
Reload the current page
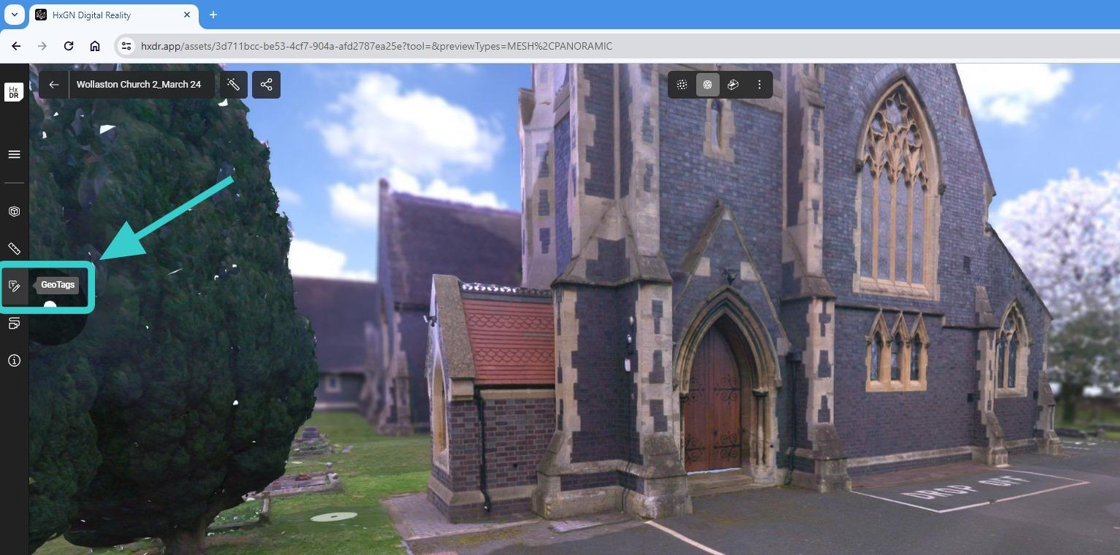pyautogui.click(x=68, y=46)
